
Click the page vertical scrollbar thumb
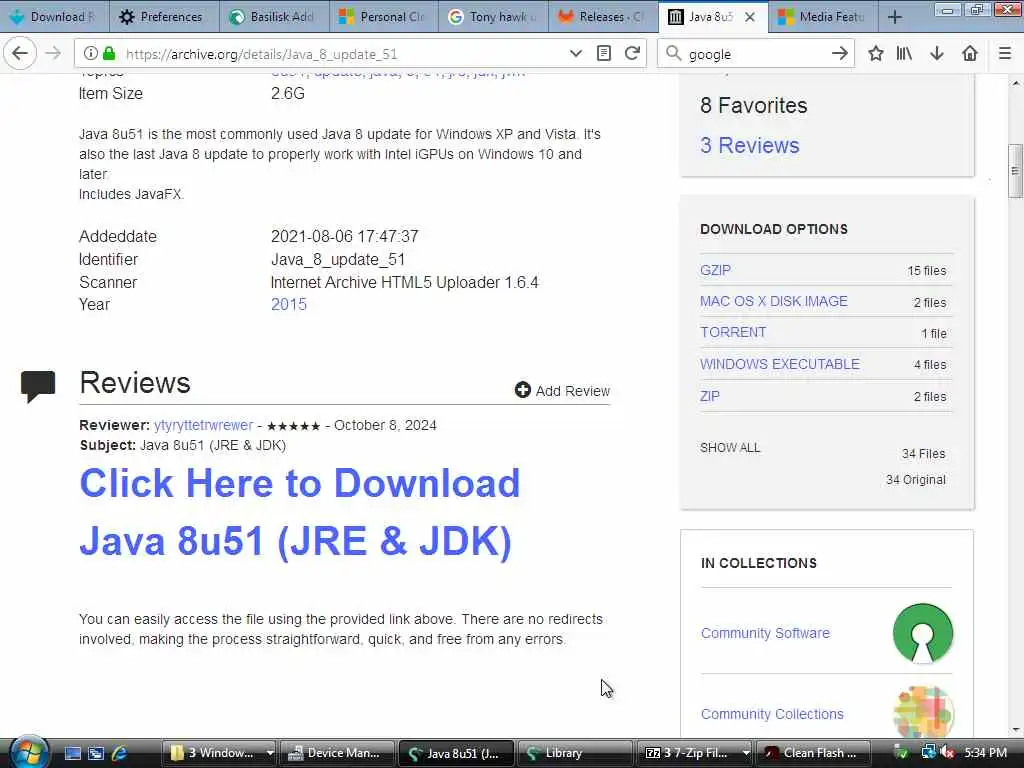coord(1015,170)
